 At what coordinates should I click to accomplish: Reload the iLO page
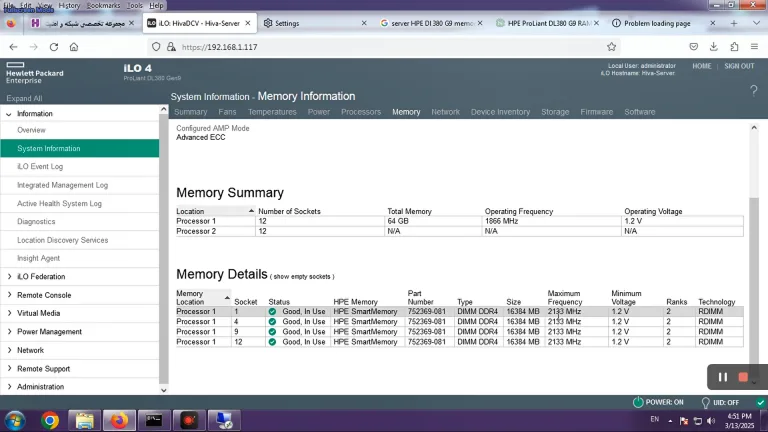click(54, 47)
